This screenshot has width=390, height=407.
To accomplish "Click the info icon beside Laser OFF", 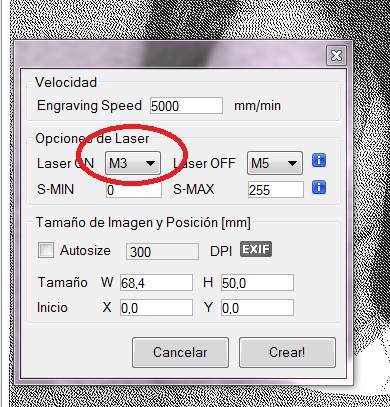I will (319, 160).
